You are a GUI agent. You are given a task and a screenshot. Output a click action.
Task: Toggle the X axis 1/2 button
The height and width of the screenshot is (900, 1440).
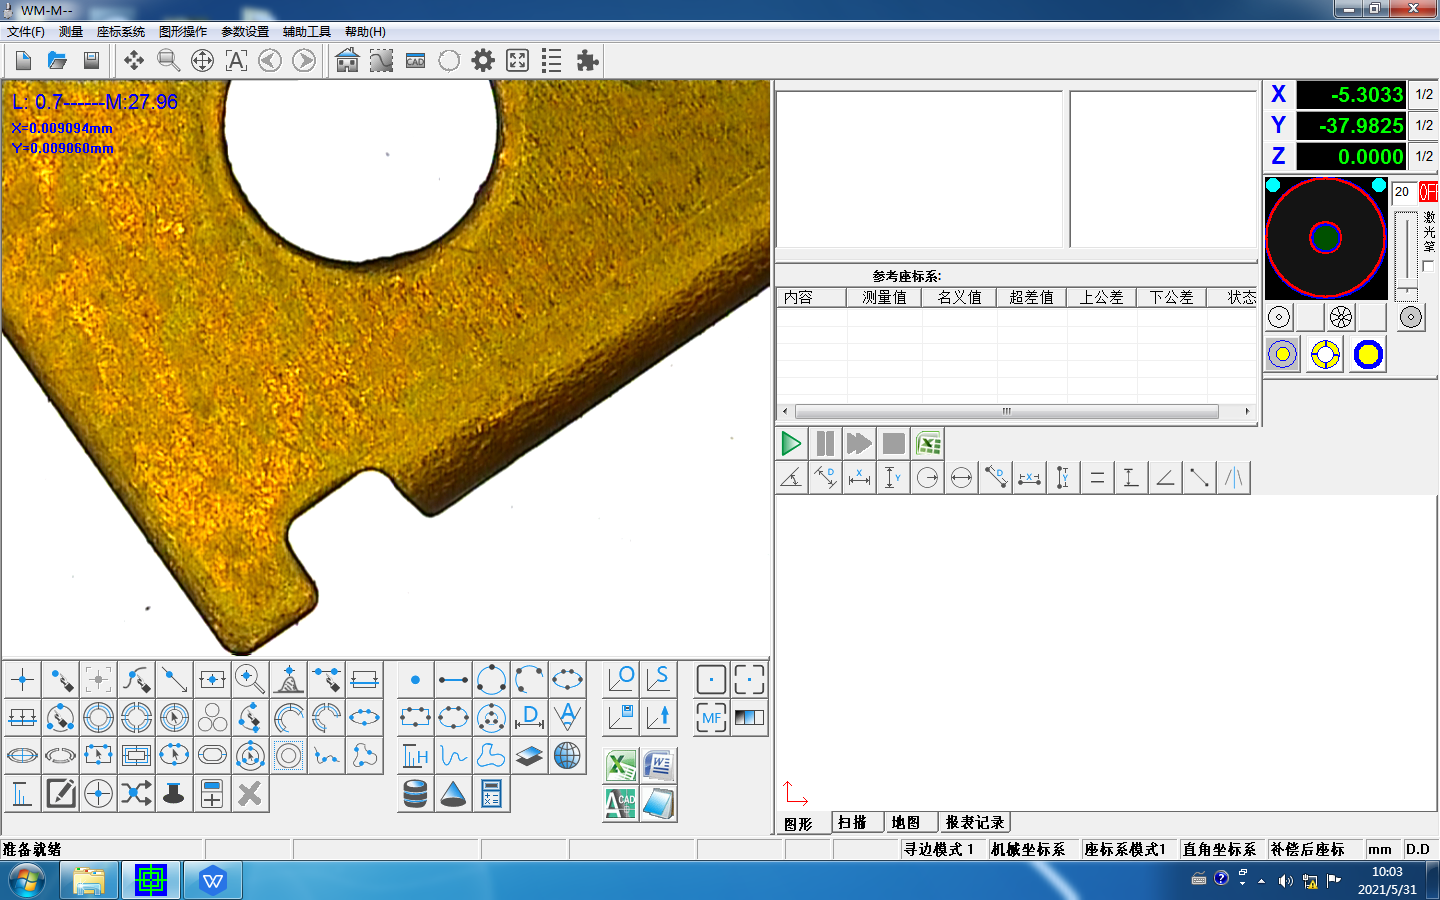pos(1424,95)
